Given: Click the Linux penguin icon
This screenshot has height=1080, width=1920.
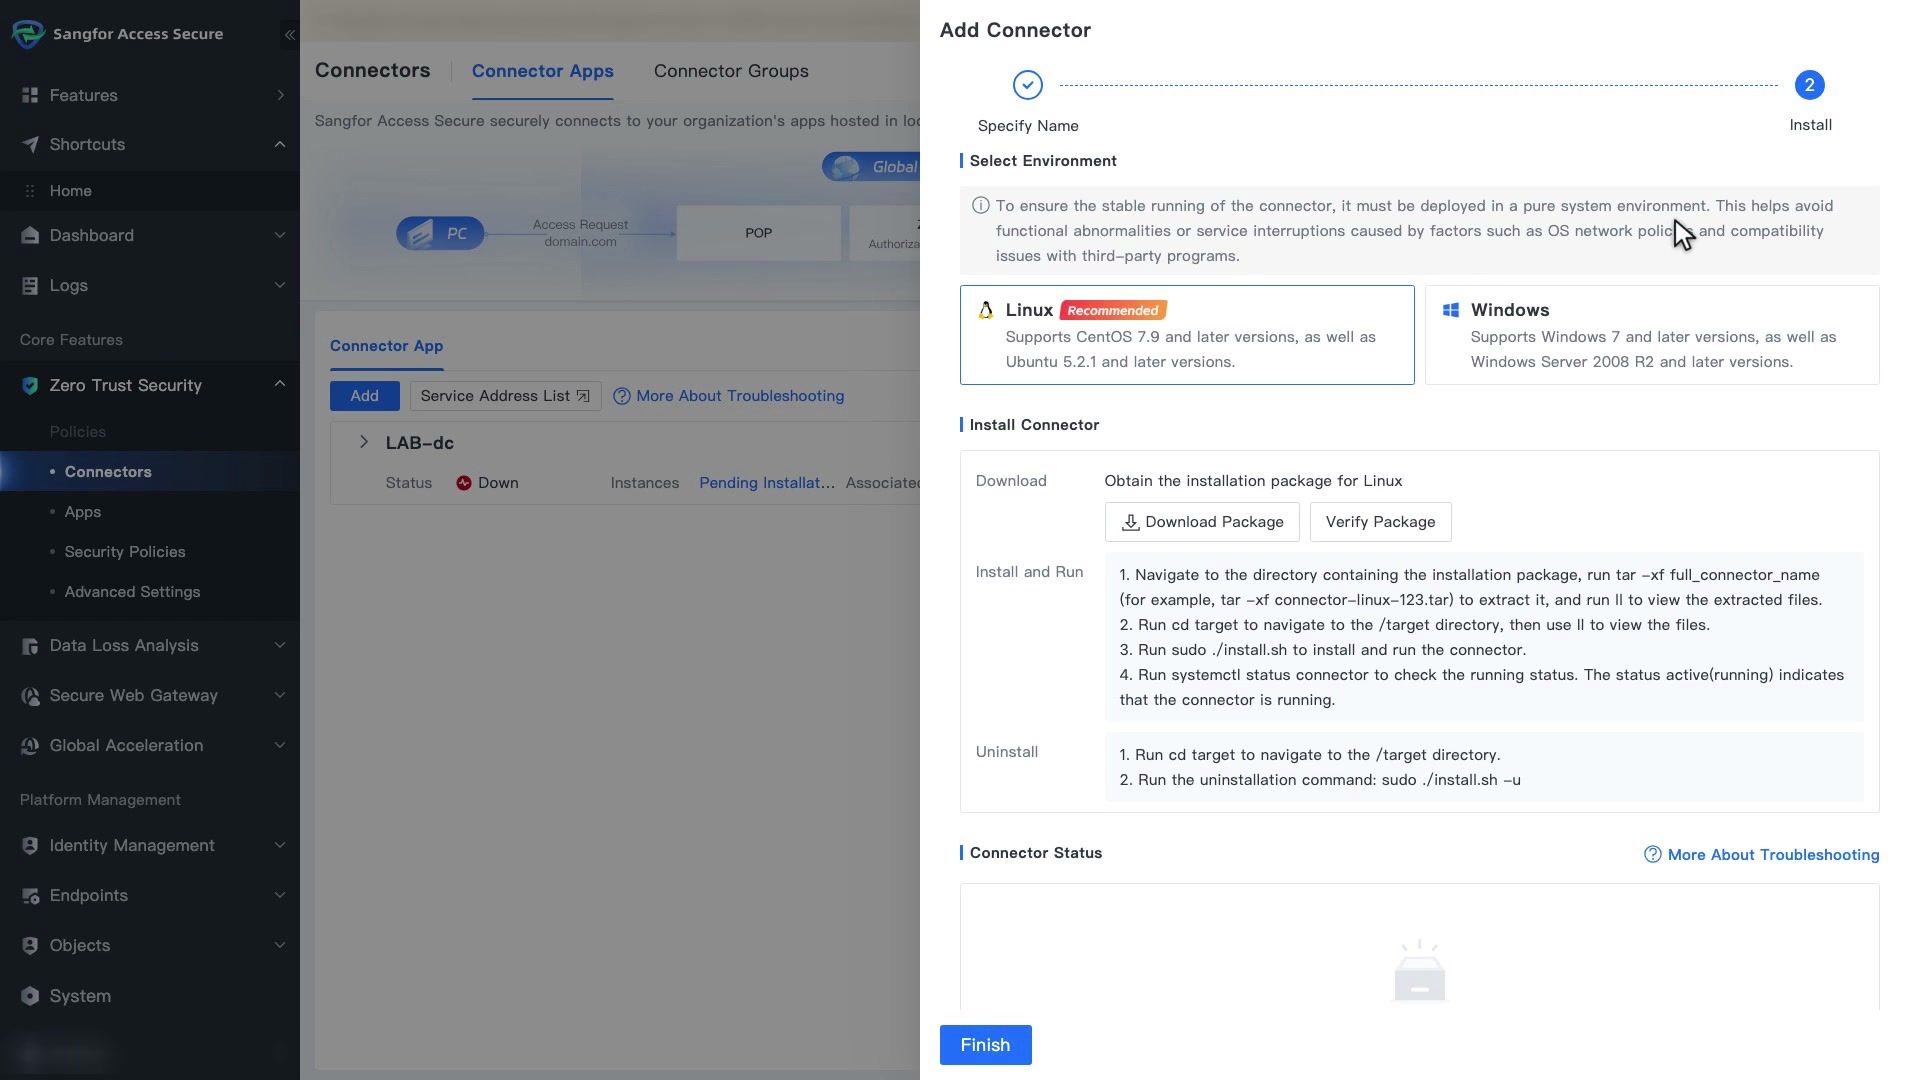Looking at the screenshot, I should tap(986, 310).
